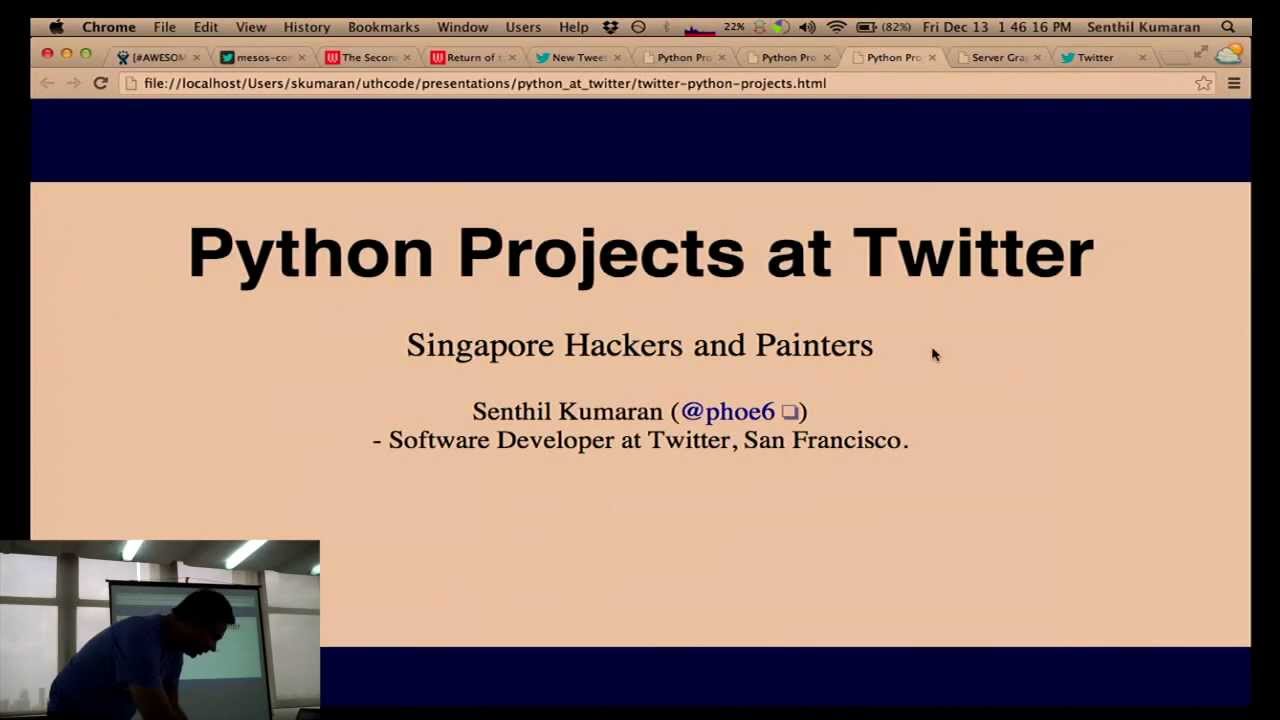The height and width of the screenshot is (720, 1280).
Task: Click the circular do-not-disturb style menu bar icon
Action: (x=638, y=27)
